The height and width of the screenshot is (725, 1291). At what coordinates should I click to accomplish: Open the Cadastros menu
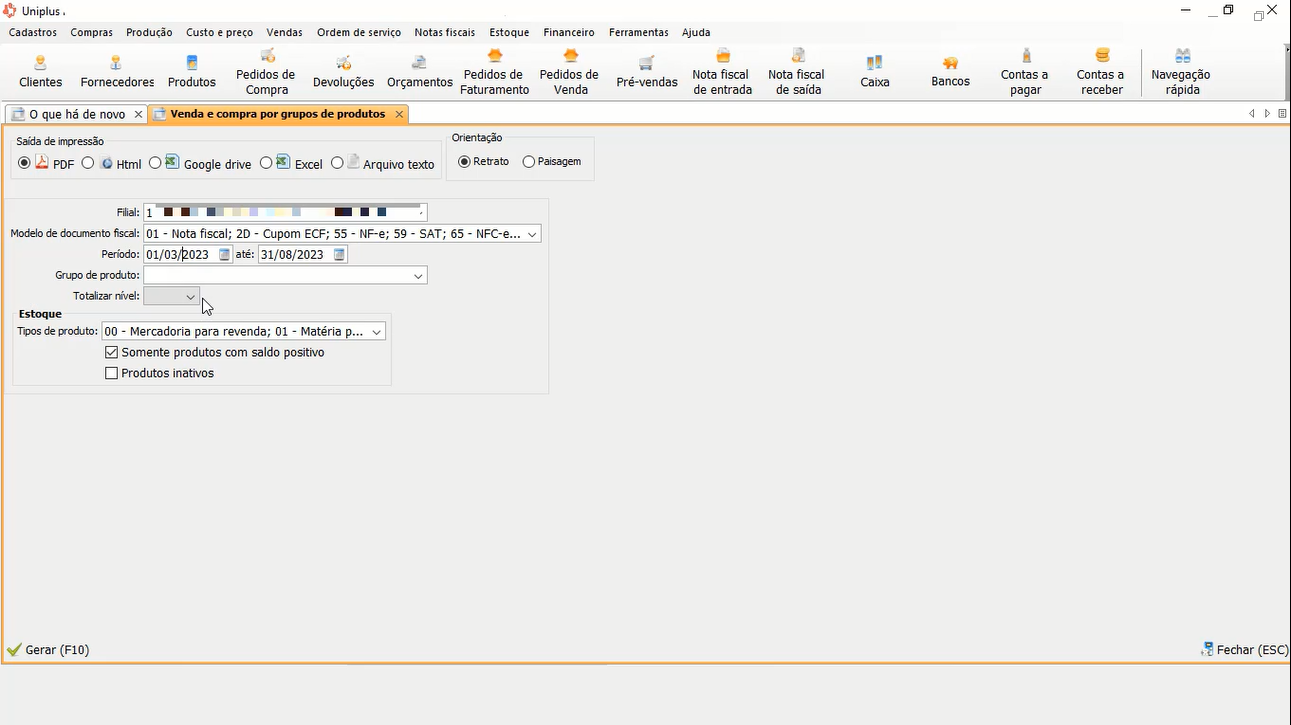coord(33,33)
